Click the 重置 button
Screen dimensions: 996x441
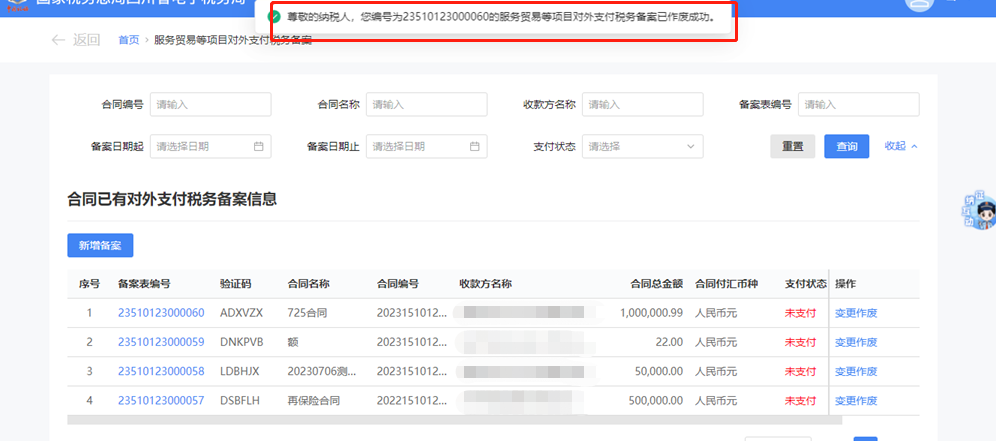792,146
